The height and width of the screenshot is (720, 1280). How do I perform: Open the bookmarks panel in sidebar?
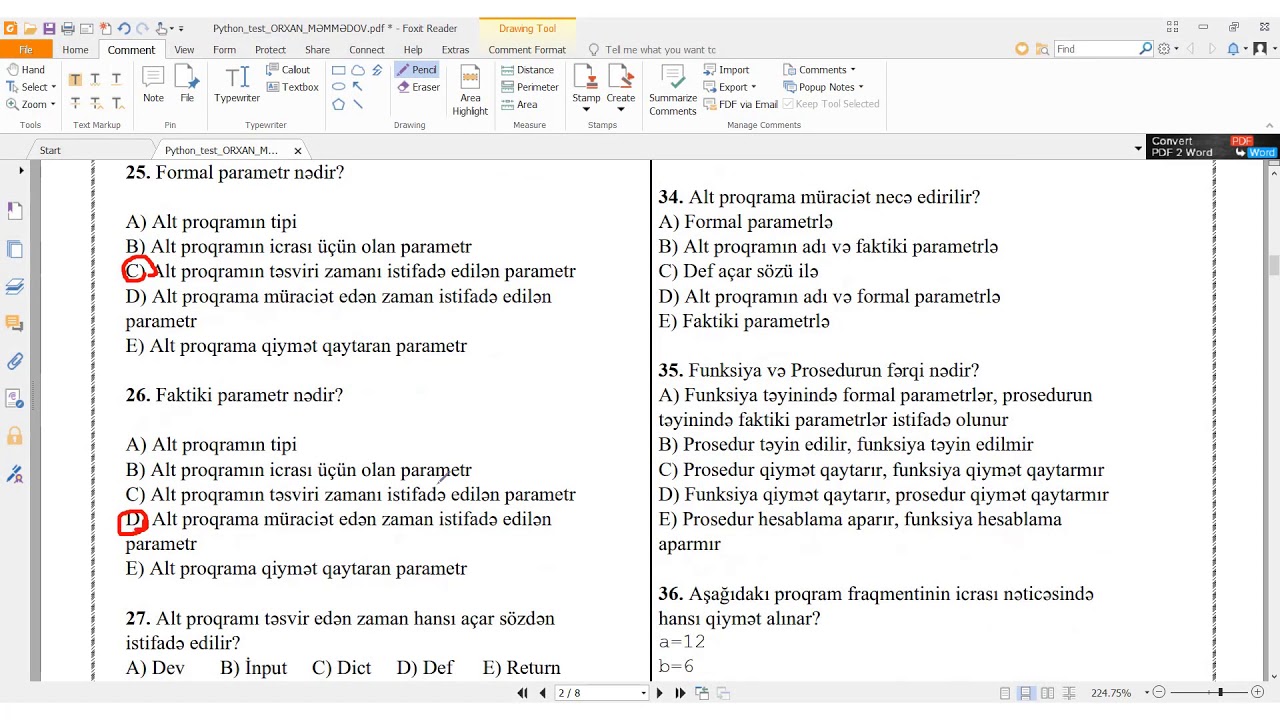pos(15,211)
